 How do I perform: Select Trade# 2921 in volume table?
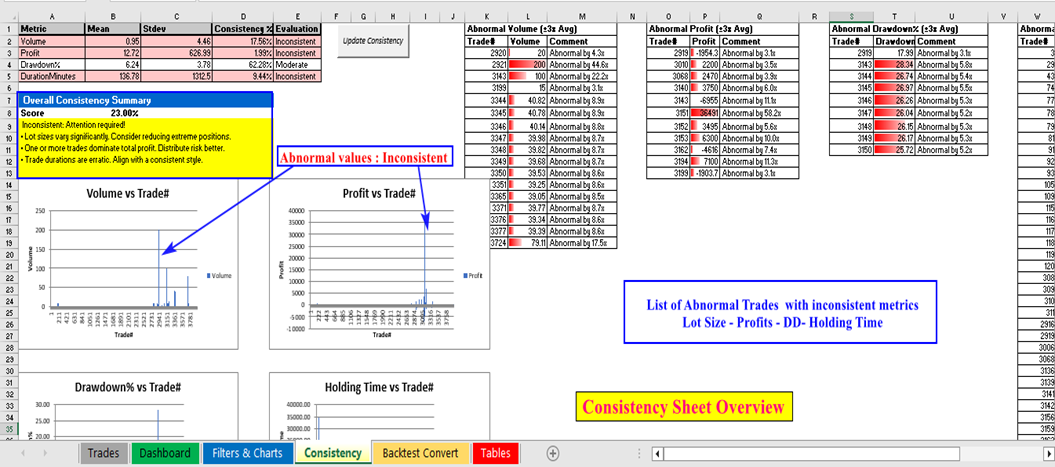486,65
